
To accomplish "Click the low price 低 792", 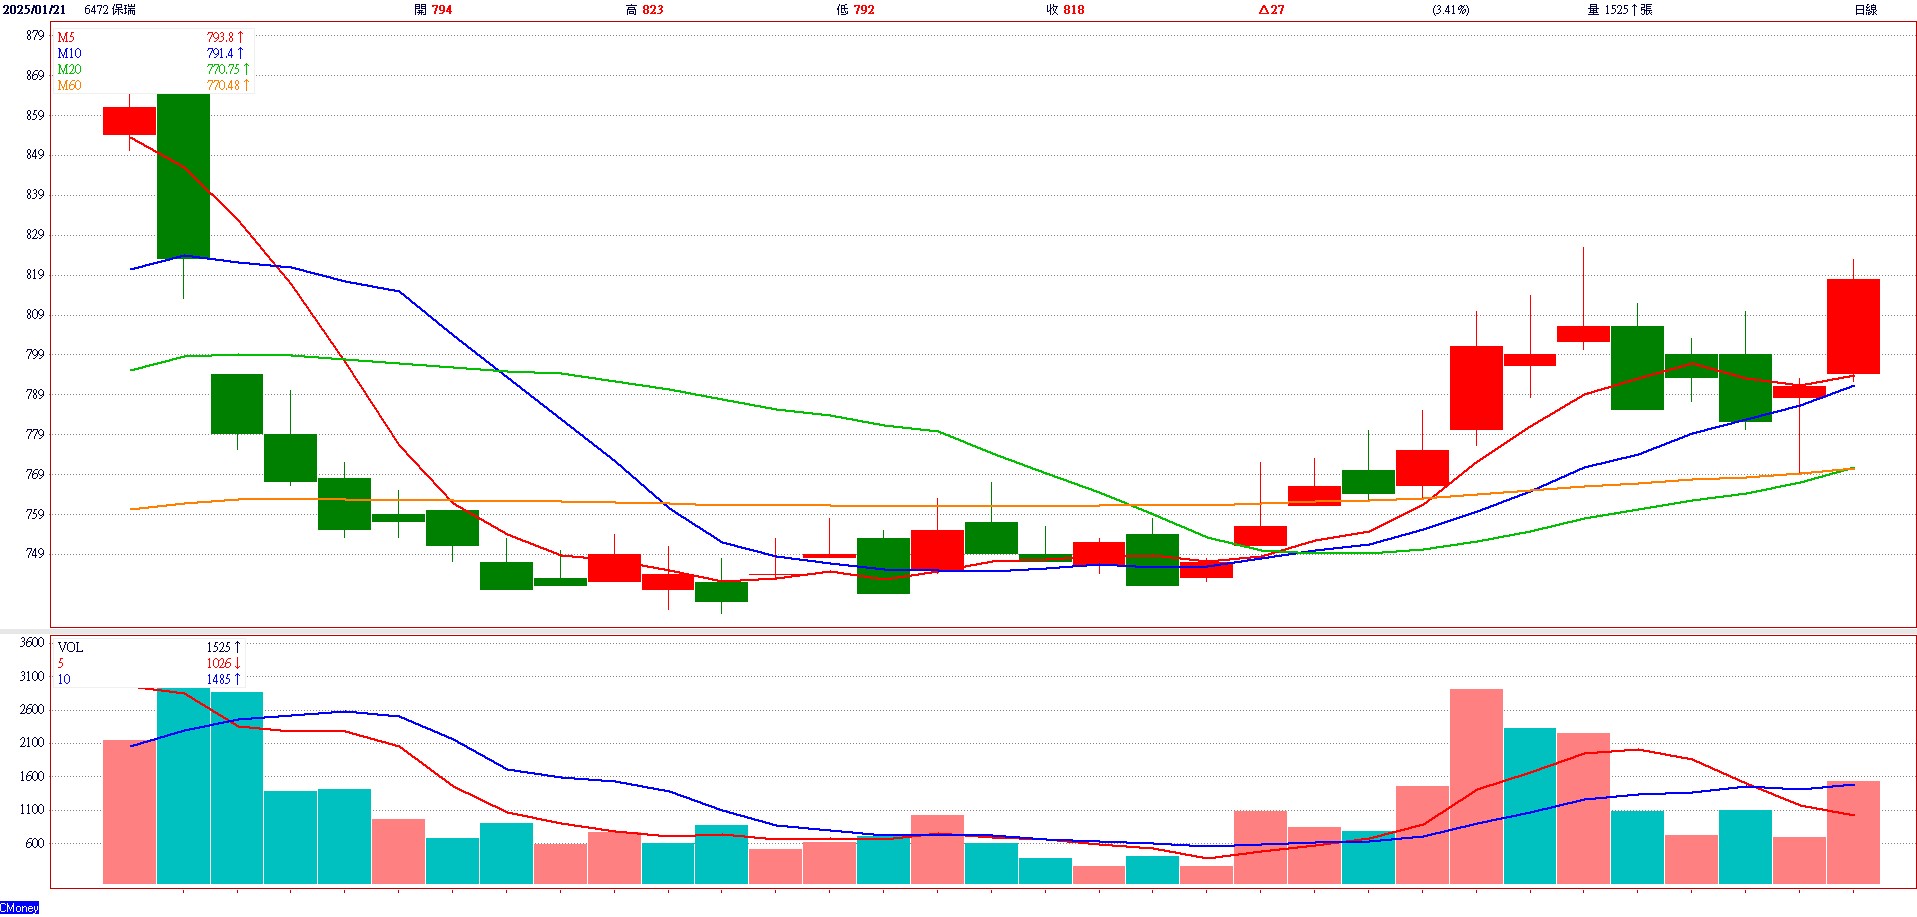I will 855,10.
